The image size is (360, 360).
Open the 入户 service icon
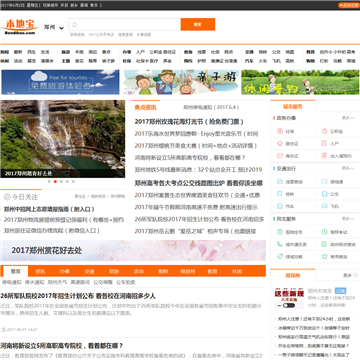tap(324, 144)
